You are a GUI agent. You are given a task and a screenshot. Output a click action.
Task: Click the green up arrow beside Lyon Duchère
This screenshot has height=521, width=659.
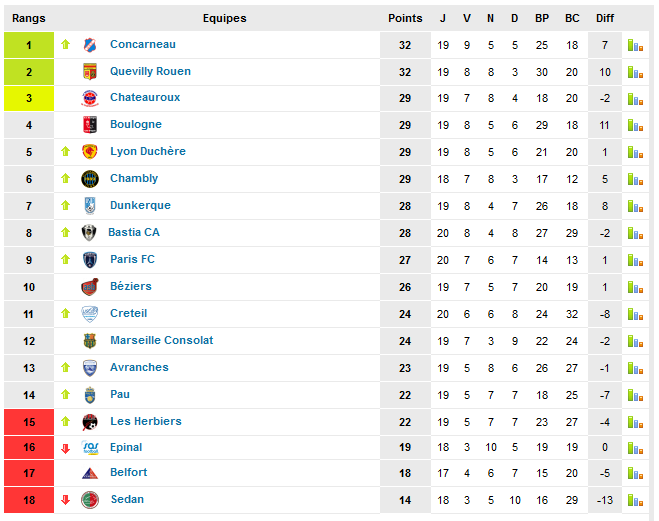(x=65, y=151)
